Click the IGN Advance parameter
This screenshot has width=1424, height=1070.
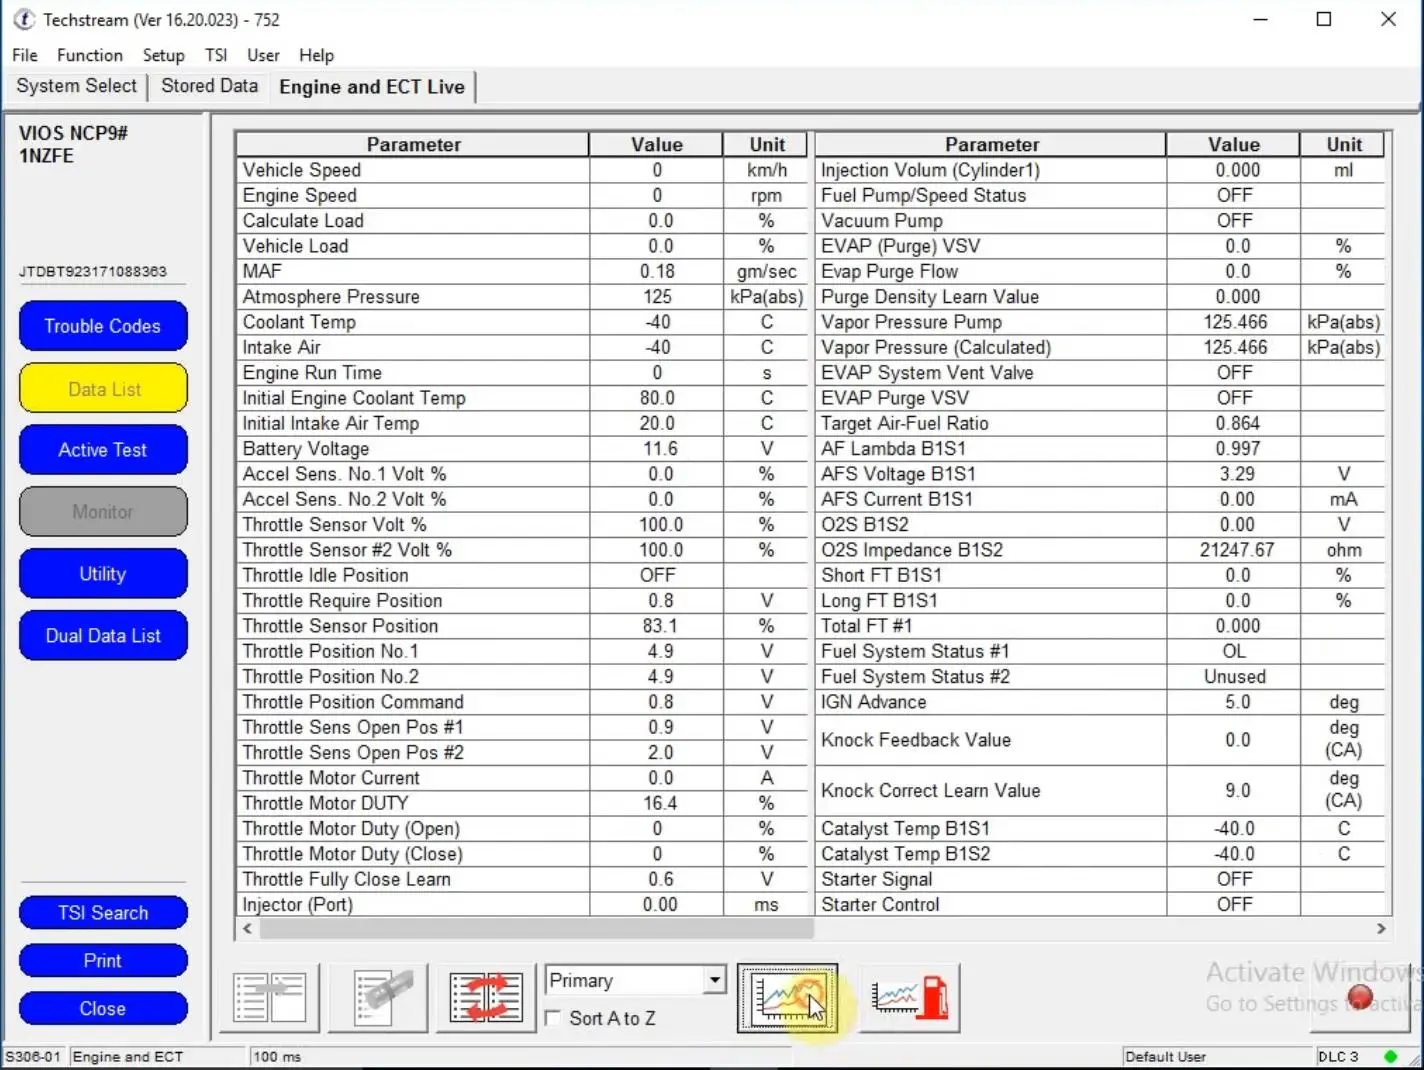tap(991, 702)
